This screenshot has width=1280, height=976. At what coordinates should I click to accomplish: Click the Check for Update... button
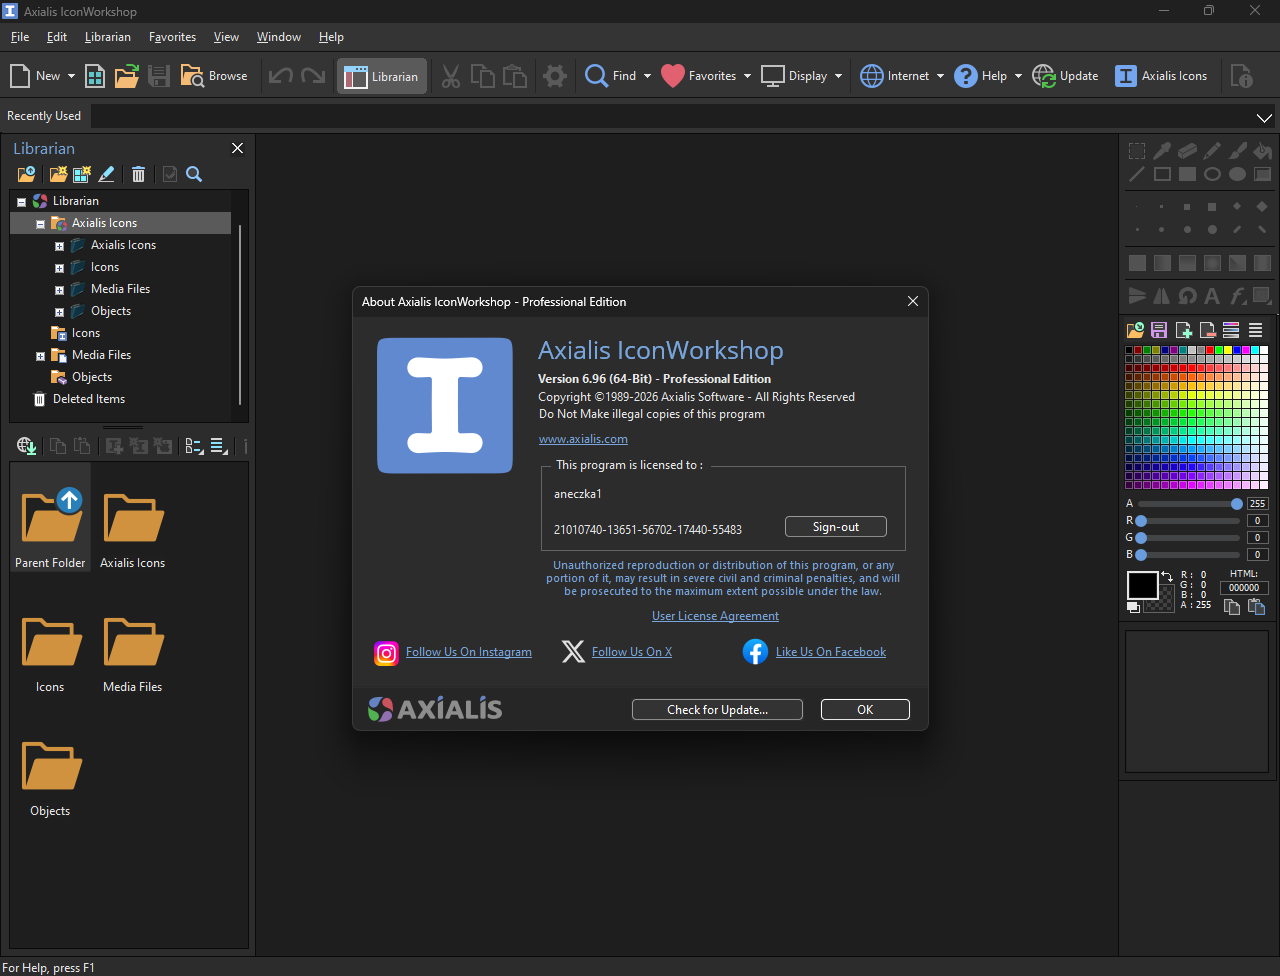click(717, 710)
